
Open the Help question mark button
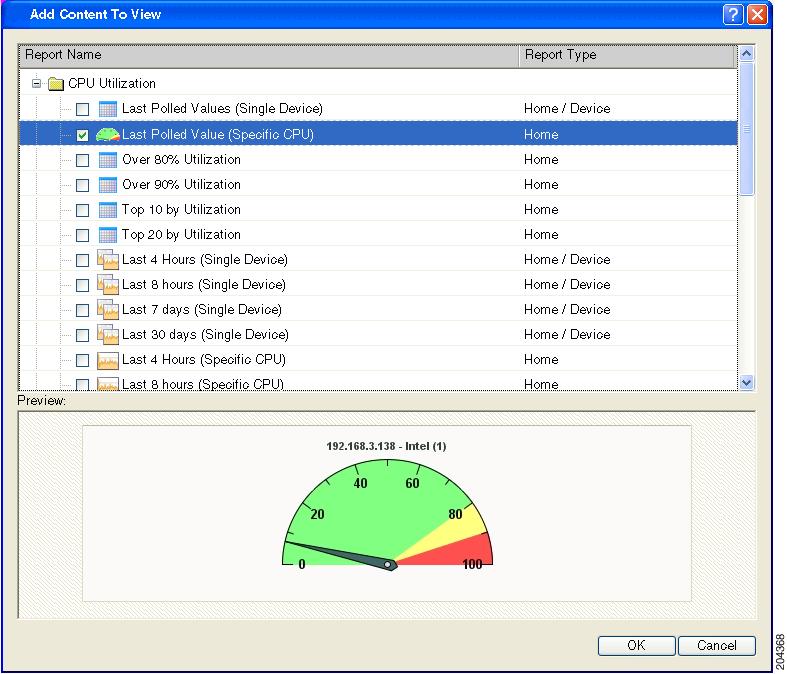(733, 14)
